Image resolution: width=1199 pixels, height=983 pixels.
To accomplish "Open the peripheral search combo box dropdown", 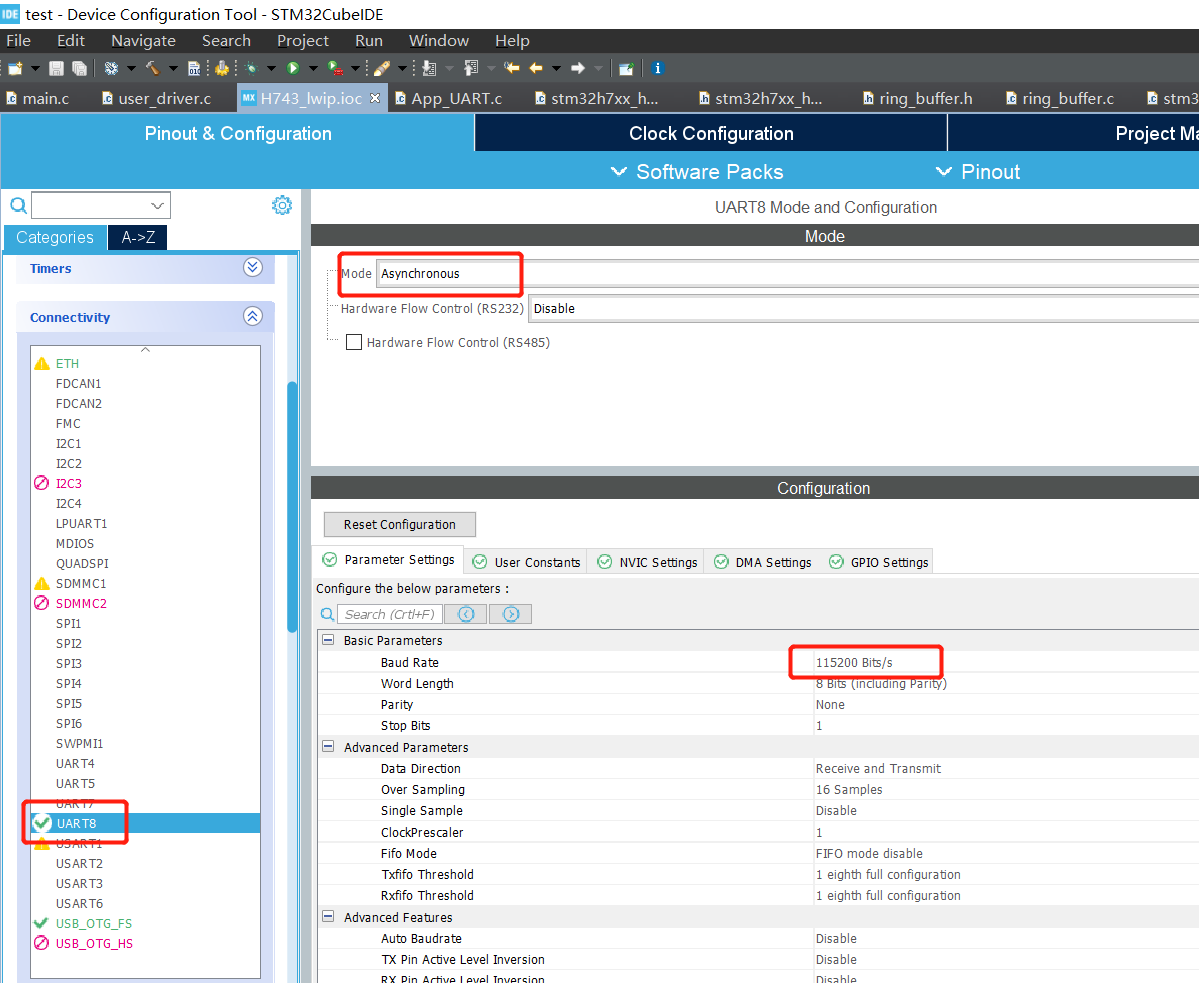I will (x=157, y=206).
